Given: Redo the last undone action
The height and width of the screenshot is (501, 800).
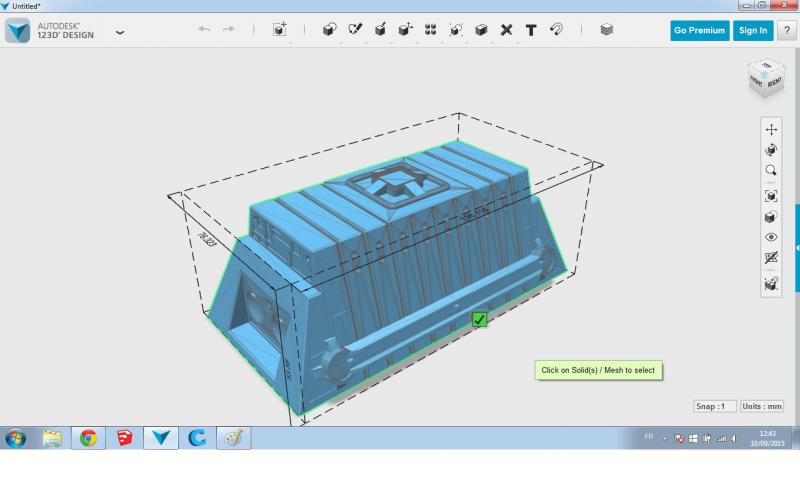Looking at the screenshot, I should tap(229, 29).
